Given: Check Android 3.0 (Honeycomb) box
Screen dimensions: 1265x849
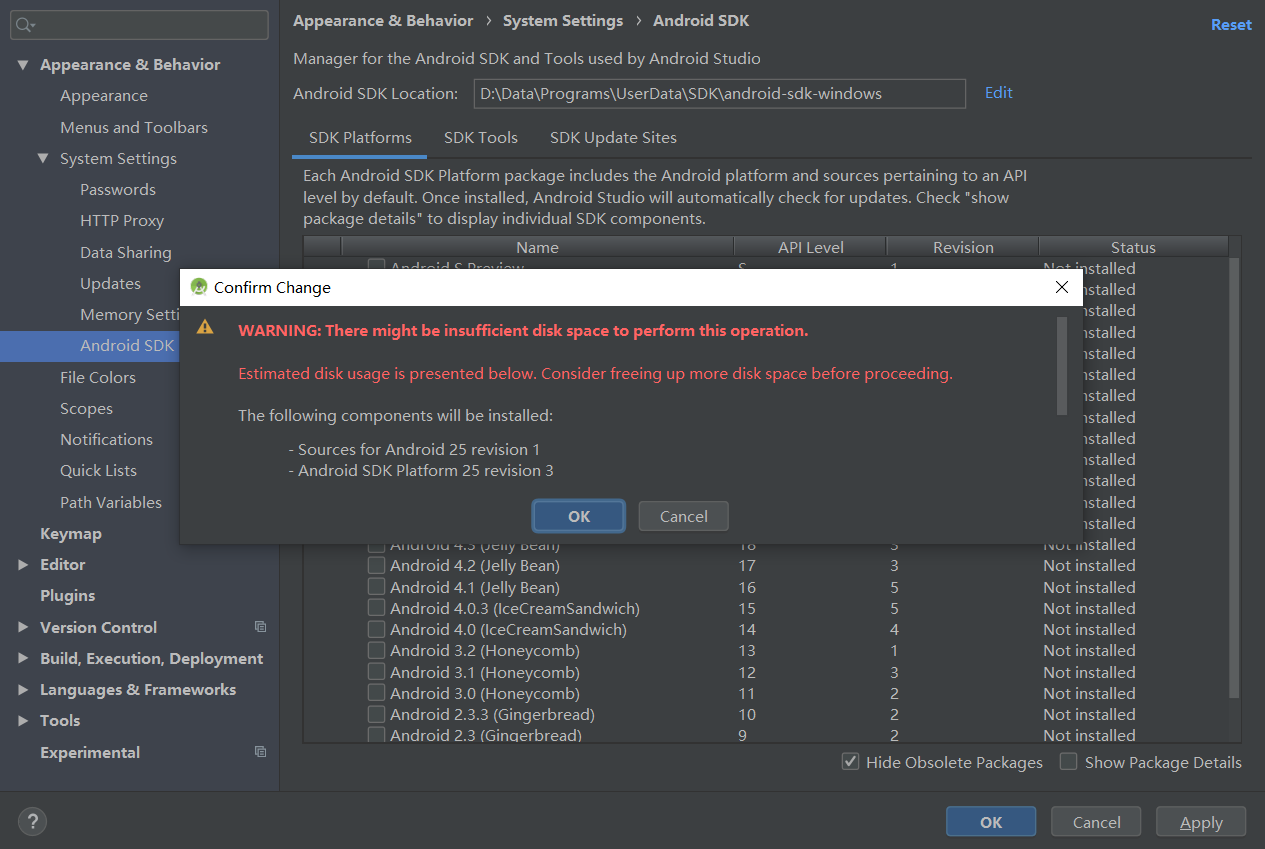Looking at the screenshot, I should (x=376, y=693).
